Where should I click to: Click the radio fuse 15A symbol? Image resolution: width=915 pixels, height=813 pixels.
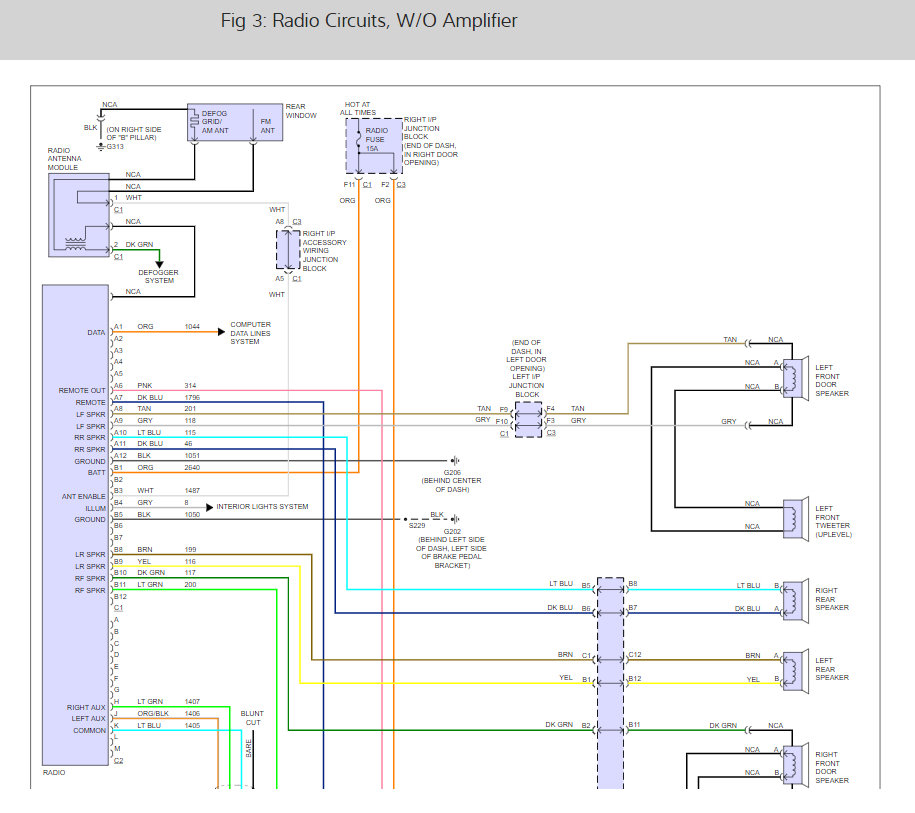(x=359, y=139)
